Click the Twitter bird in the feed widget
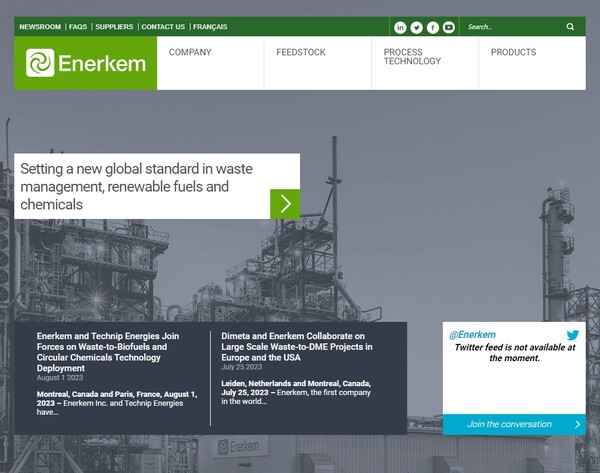Screen dimensions: 600x473 pos(572,335)
